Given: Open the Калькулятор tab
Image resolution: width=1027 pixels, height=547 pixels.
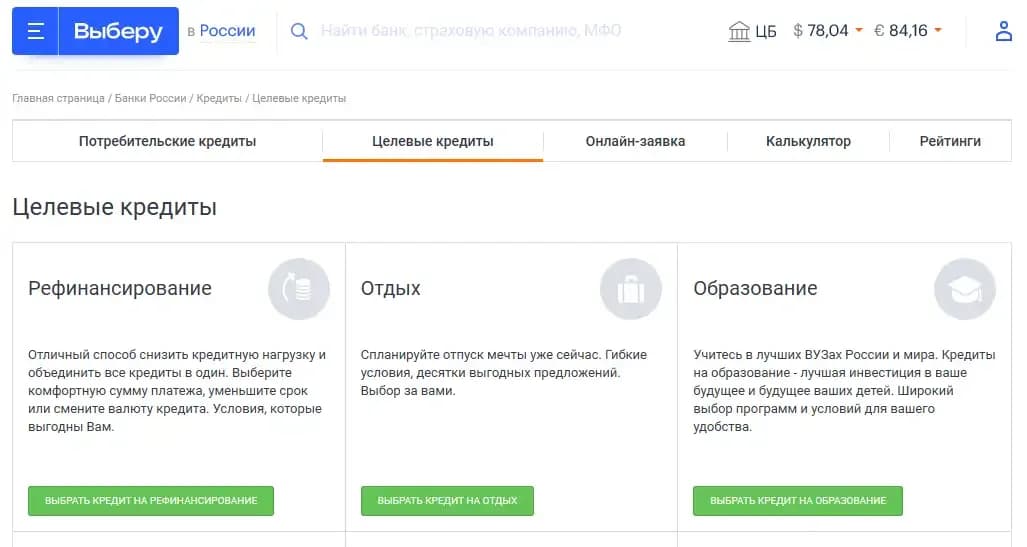Looking at the screenshot, I should click(808, 141).
